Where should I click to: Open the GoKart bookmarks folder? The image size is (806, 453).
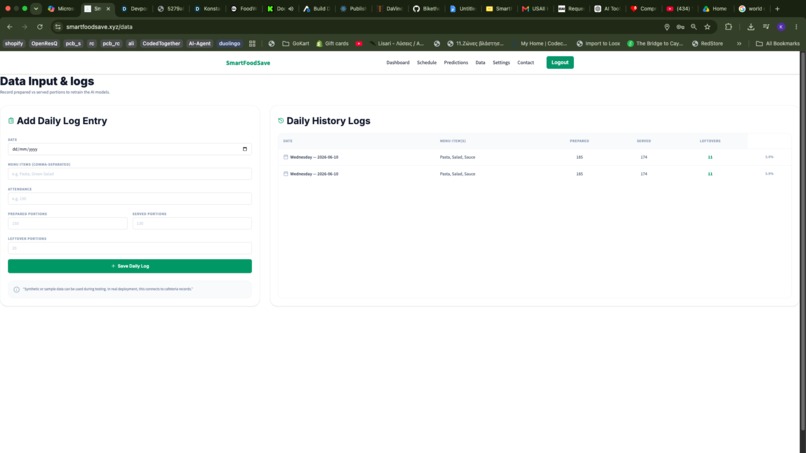tap(296, 44)
